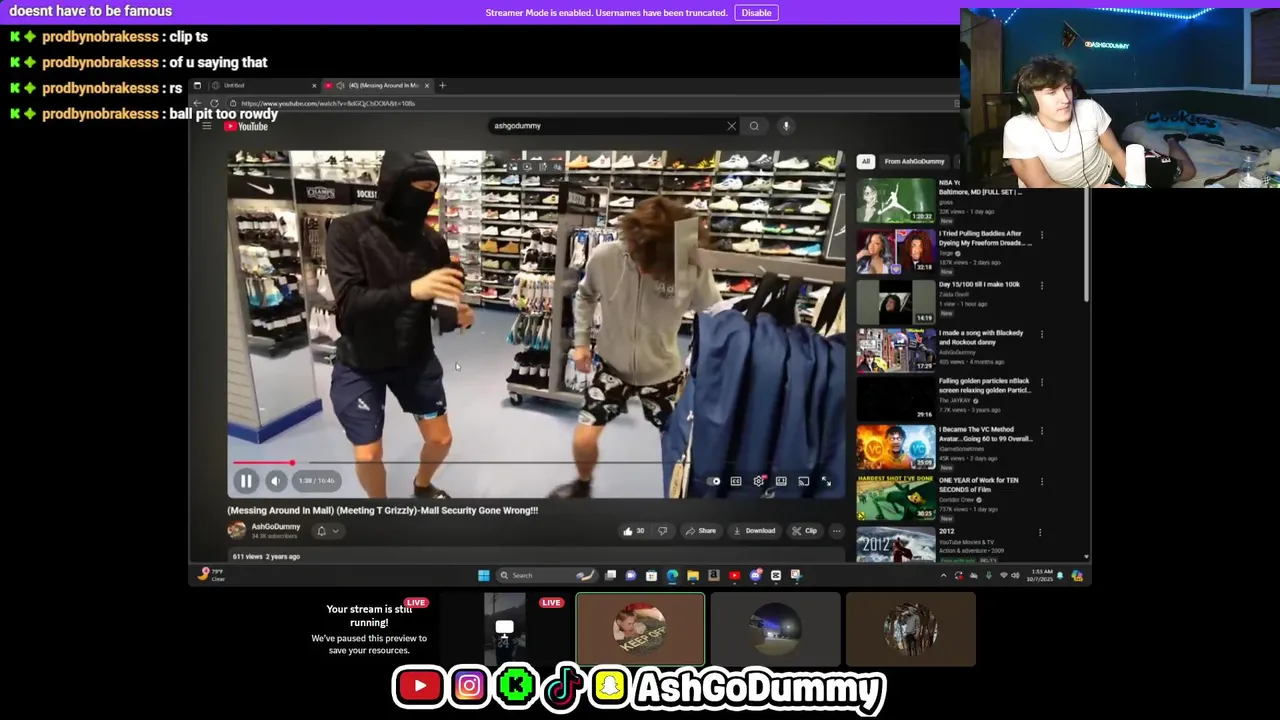This screenshot has width=1280, height=720.
Task: Clear the YouTube search box with X
Action: click(x=731, y=126)
